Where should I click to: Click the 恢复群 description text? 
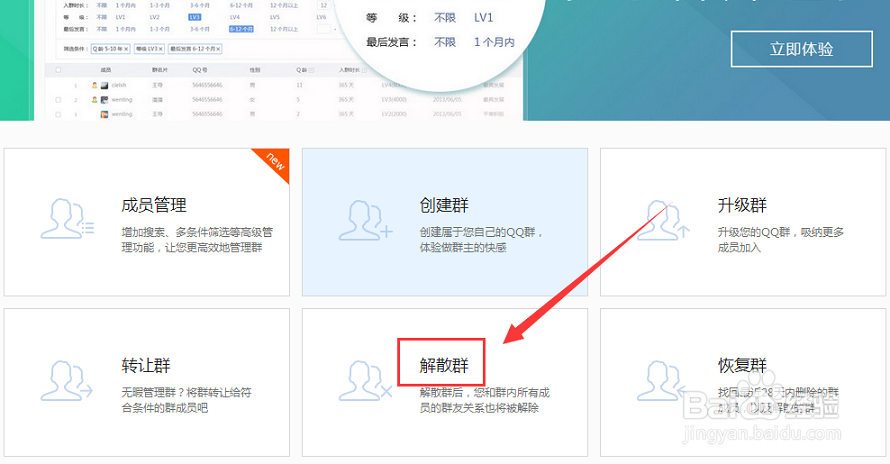[778, 400]
